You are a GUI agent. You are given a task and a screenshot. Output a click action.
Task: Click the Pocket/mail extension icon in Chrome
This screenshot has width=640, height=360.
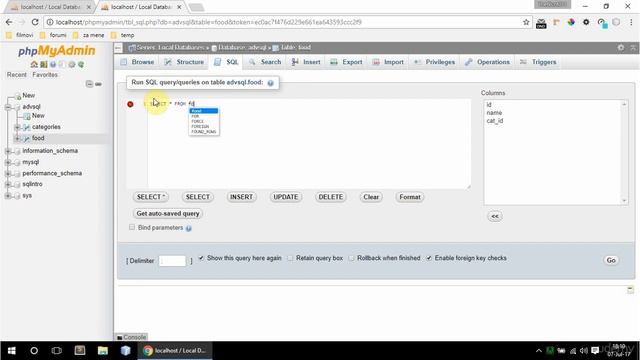tap(541, 23)
